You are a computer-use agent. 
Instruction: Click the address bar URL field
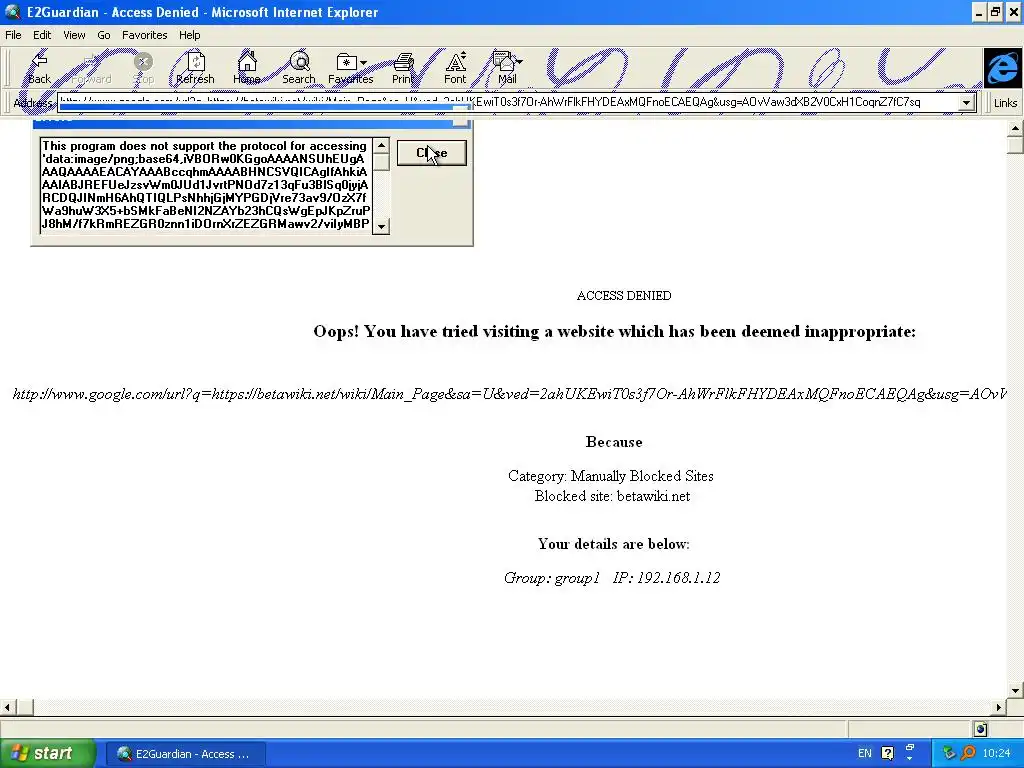click(508, 103)
